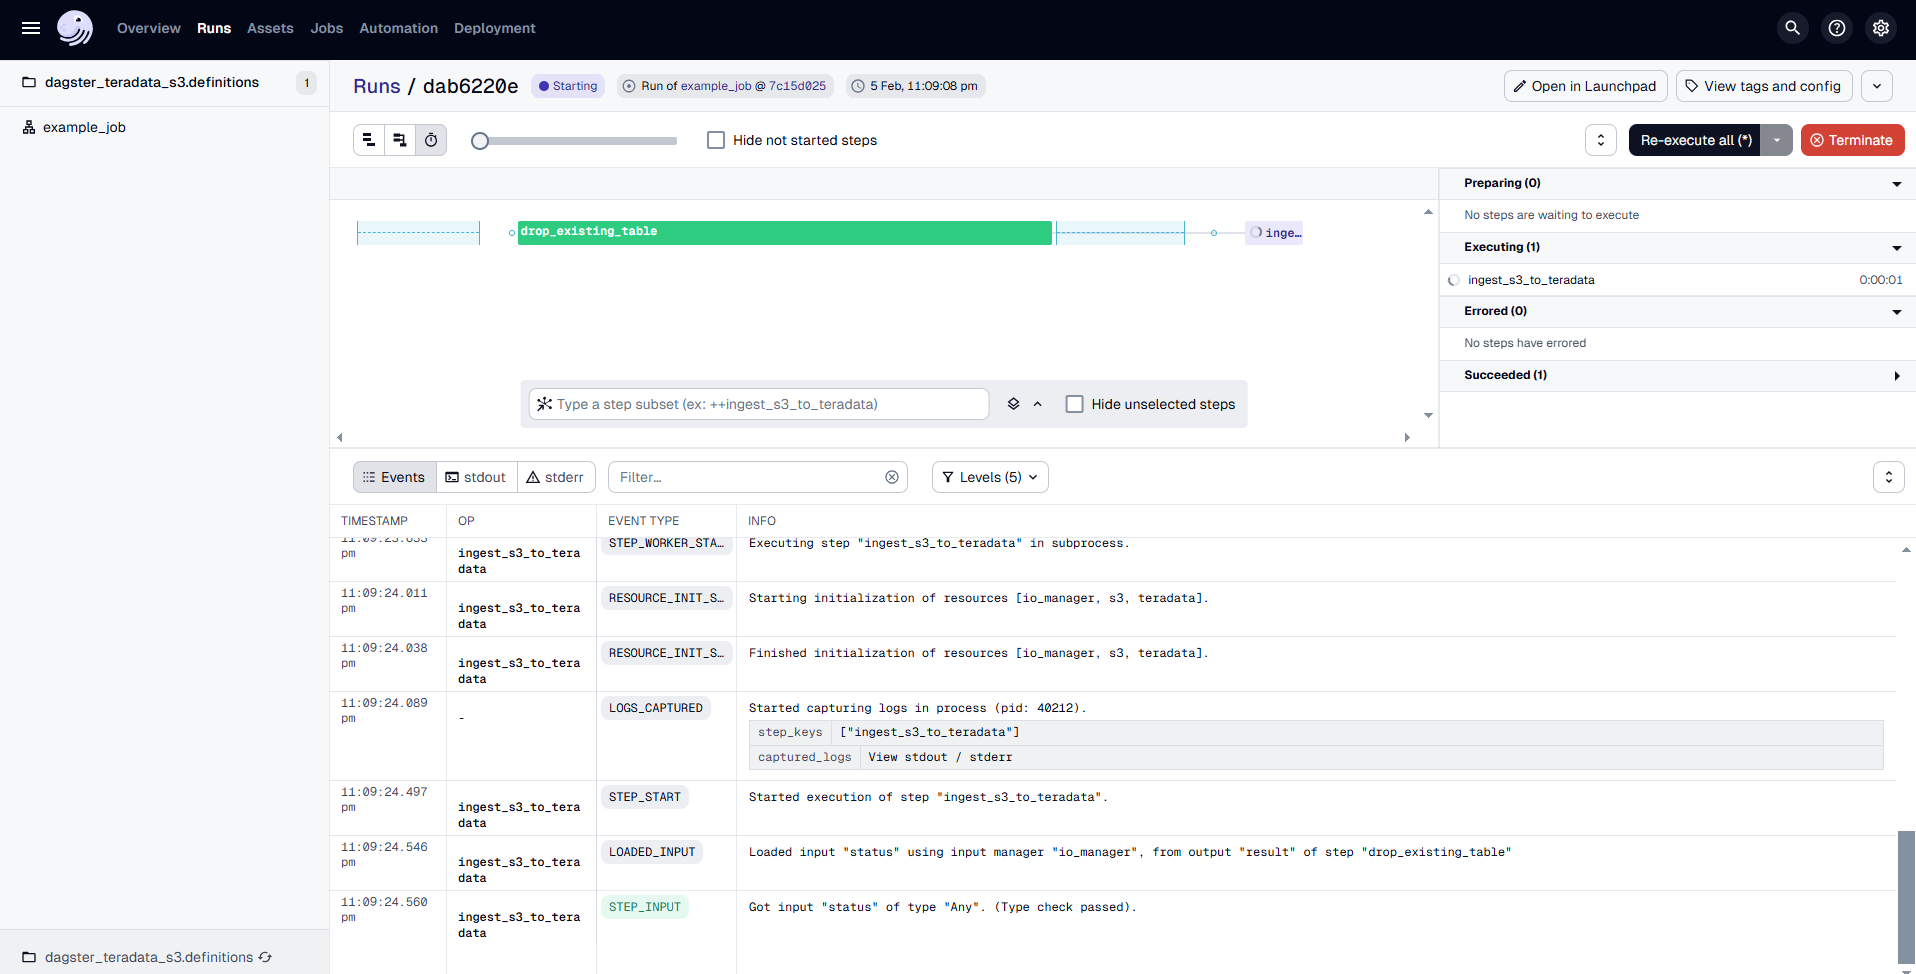
Task: Open View stdout / stderr captured logs link
Action: click(940, 757)
